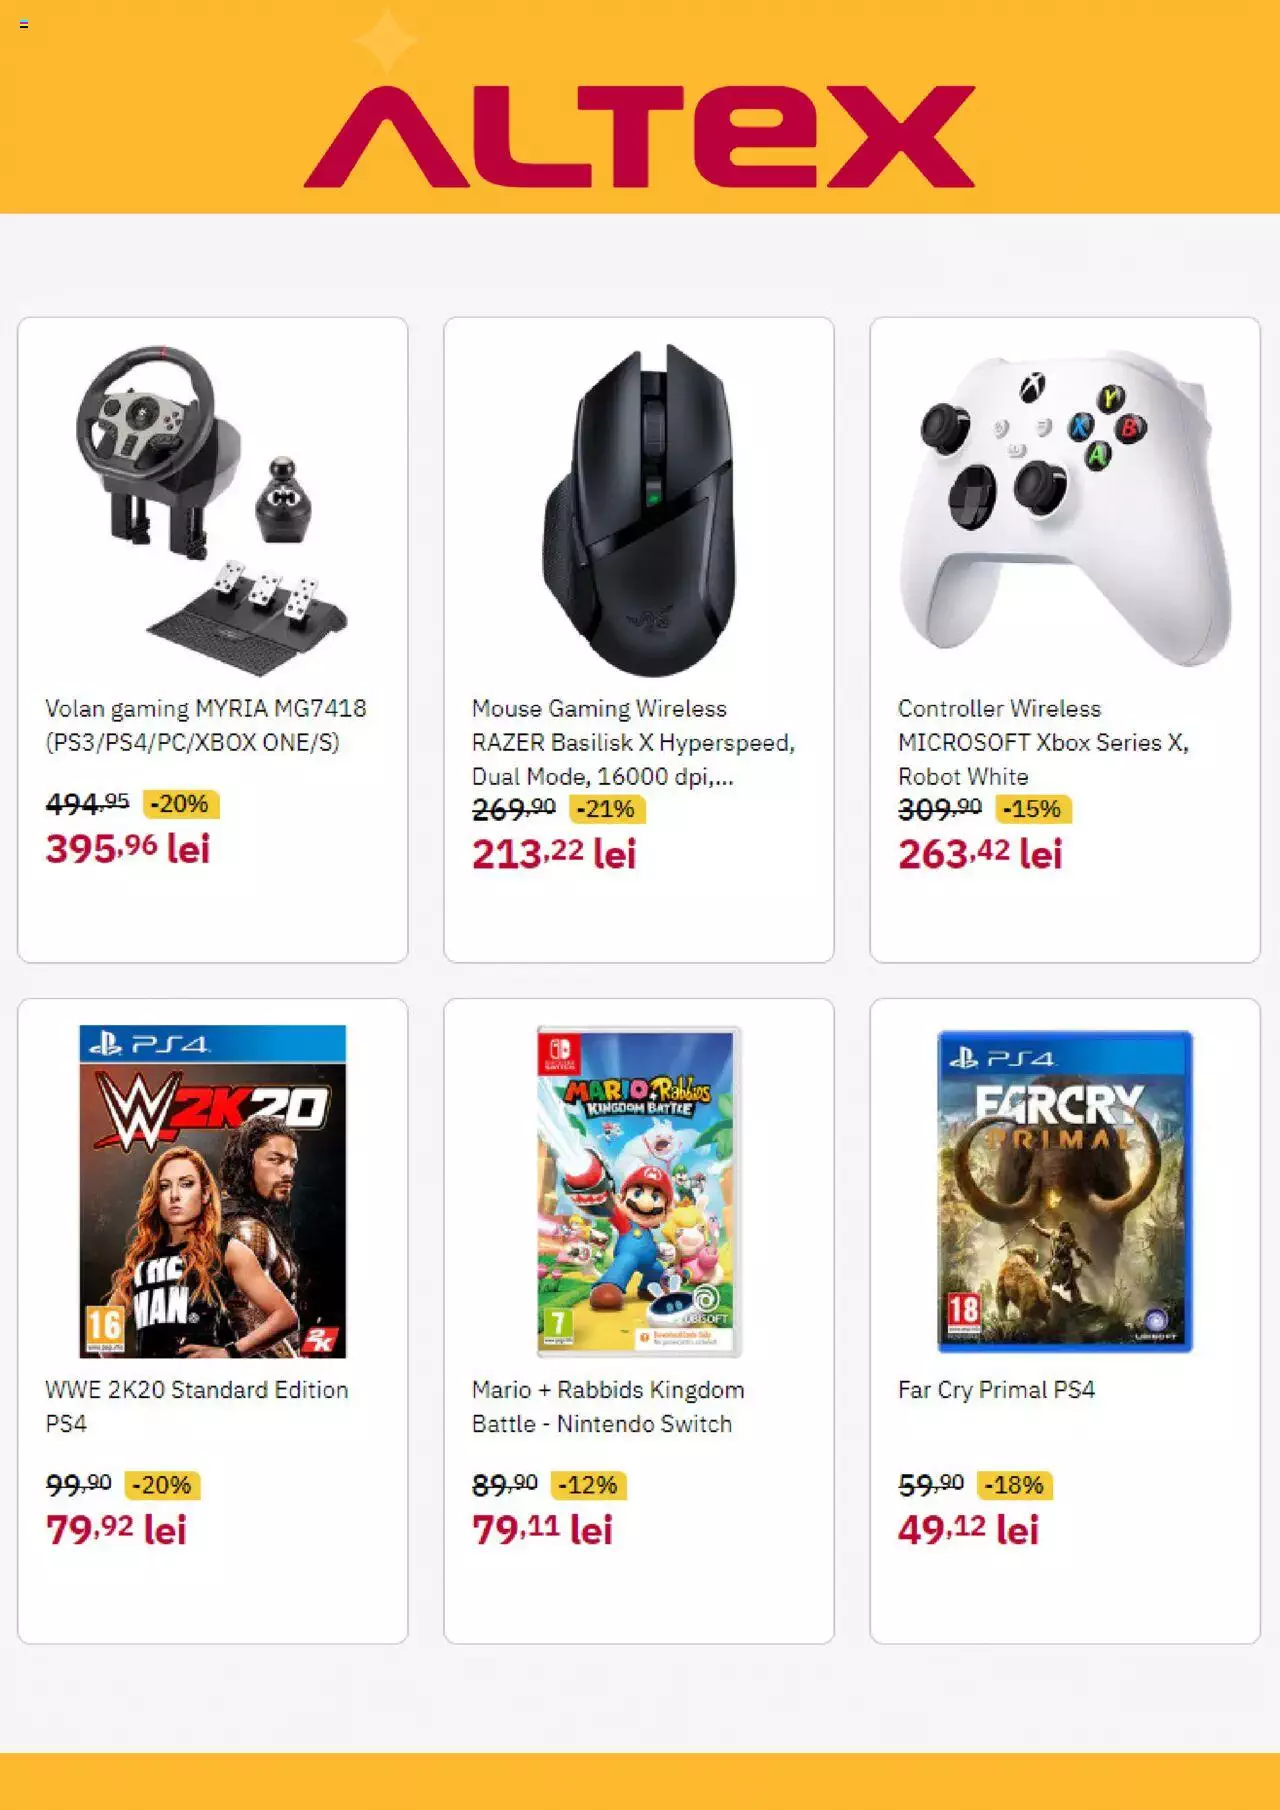The height and width of the screenshot is (1810, 1280).
Task: Open the WWE 2K20 game cover
Action: coord(212,1191)
